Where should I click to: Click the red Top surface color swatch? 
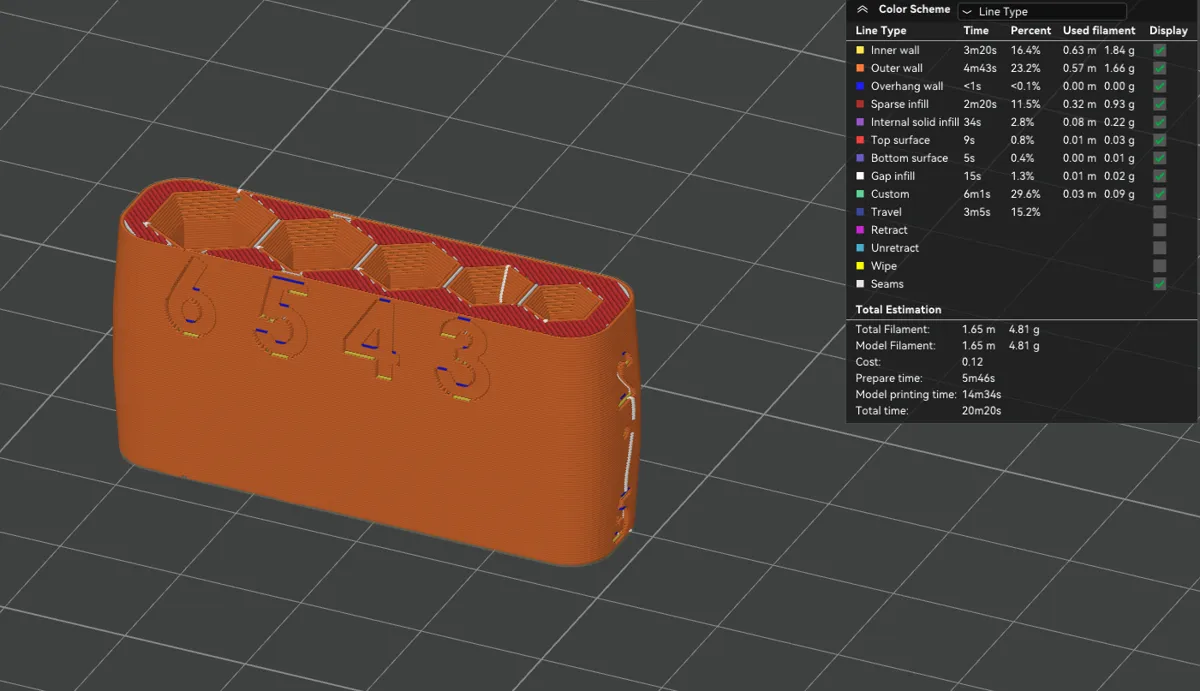pos(860,140)
